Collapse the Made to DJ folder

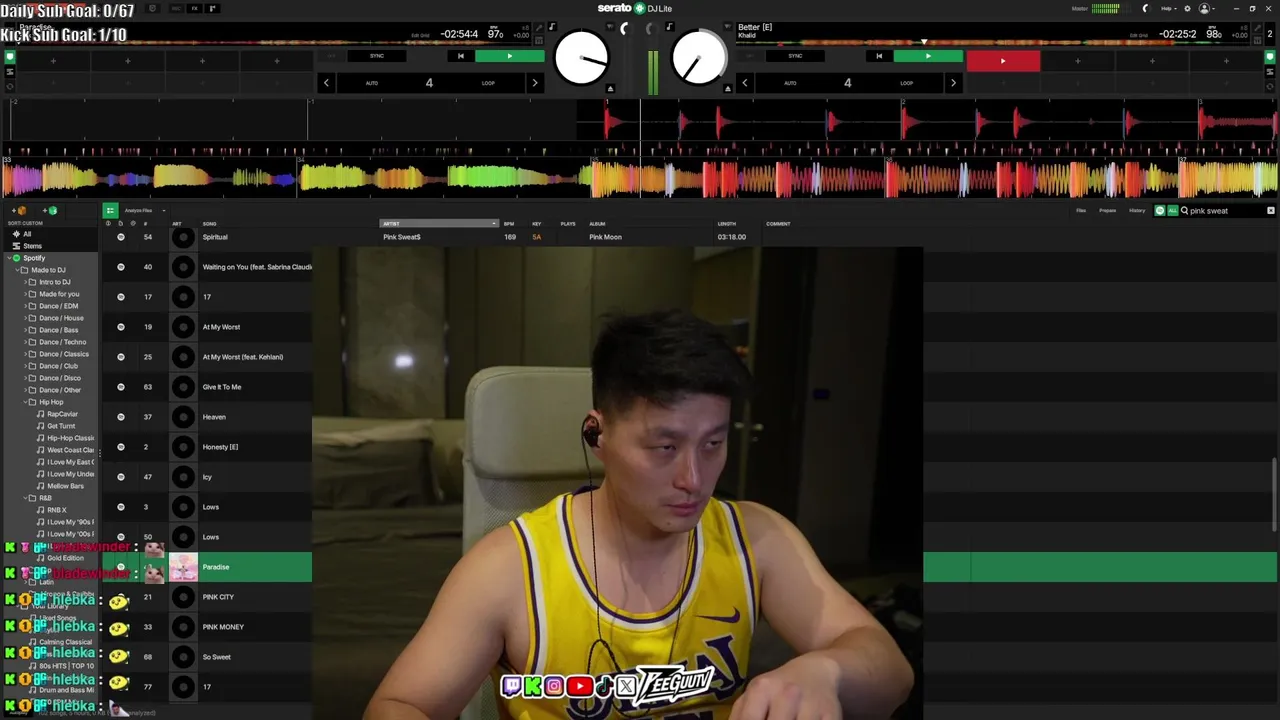pos(15,270)
